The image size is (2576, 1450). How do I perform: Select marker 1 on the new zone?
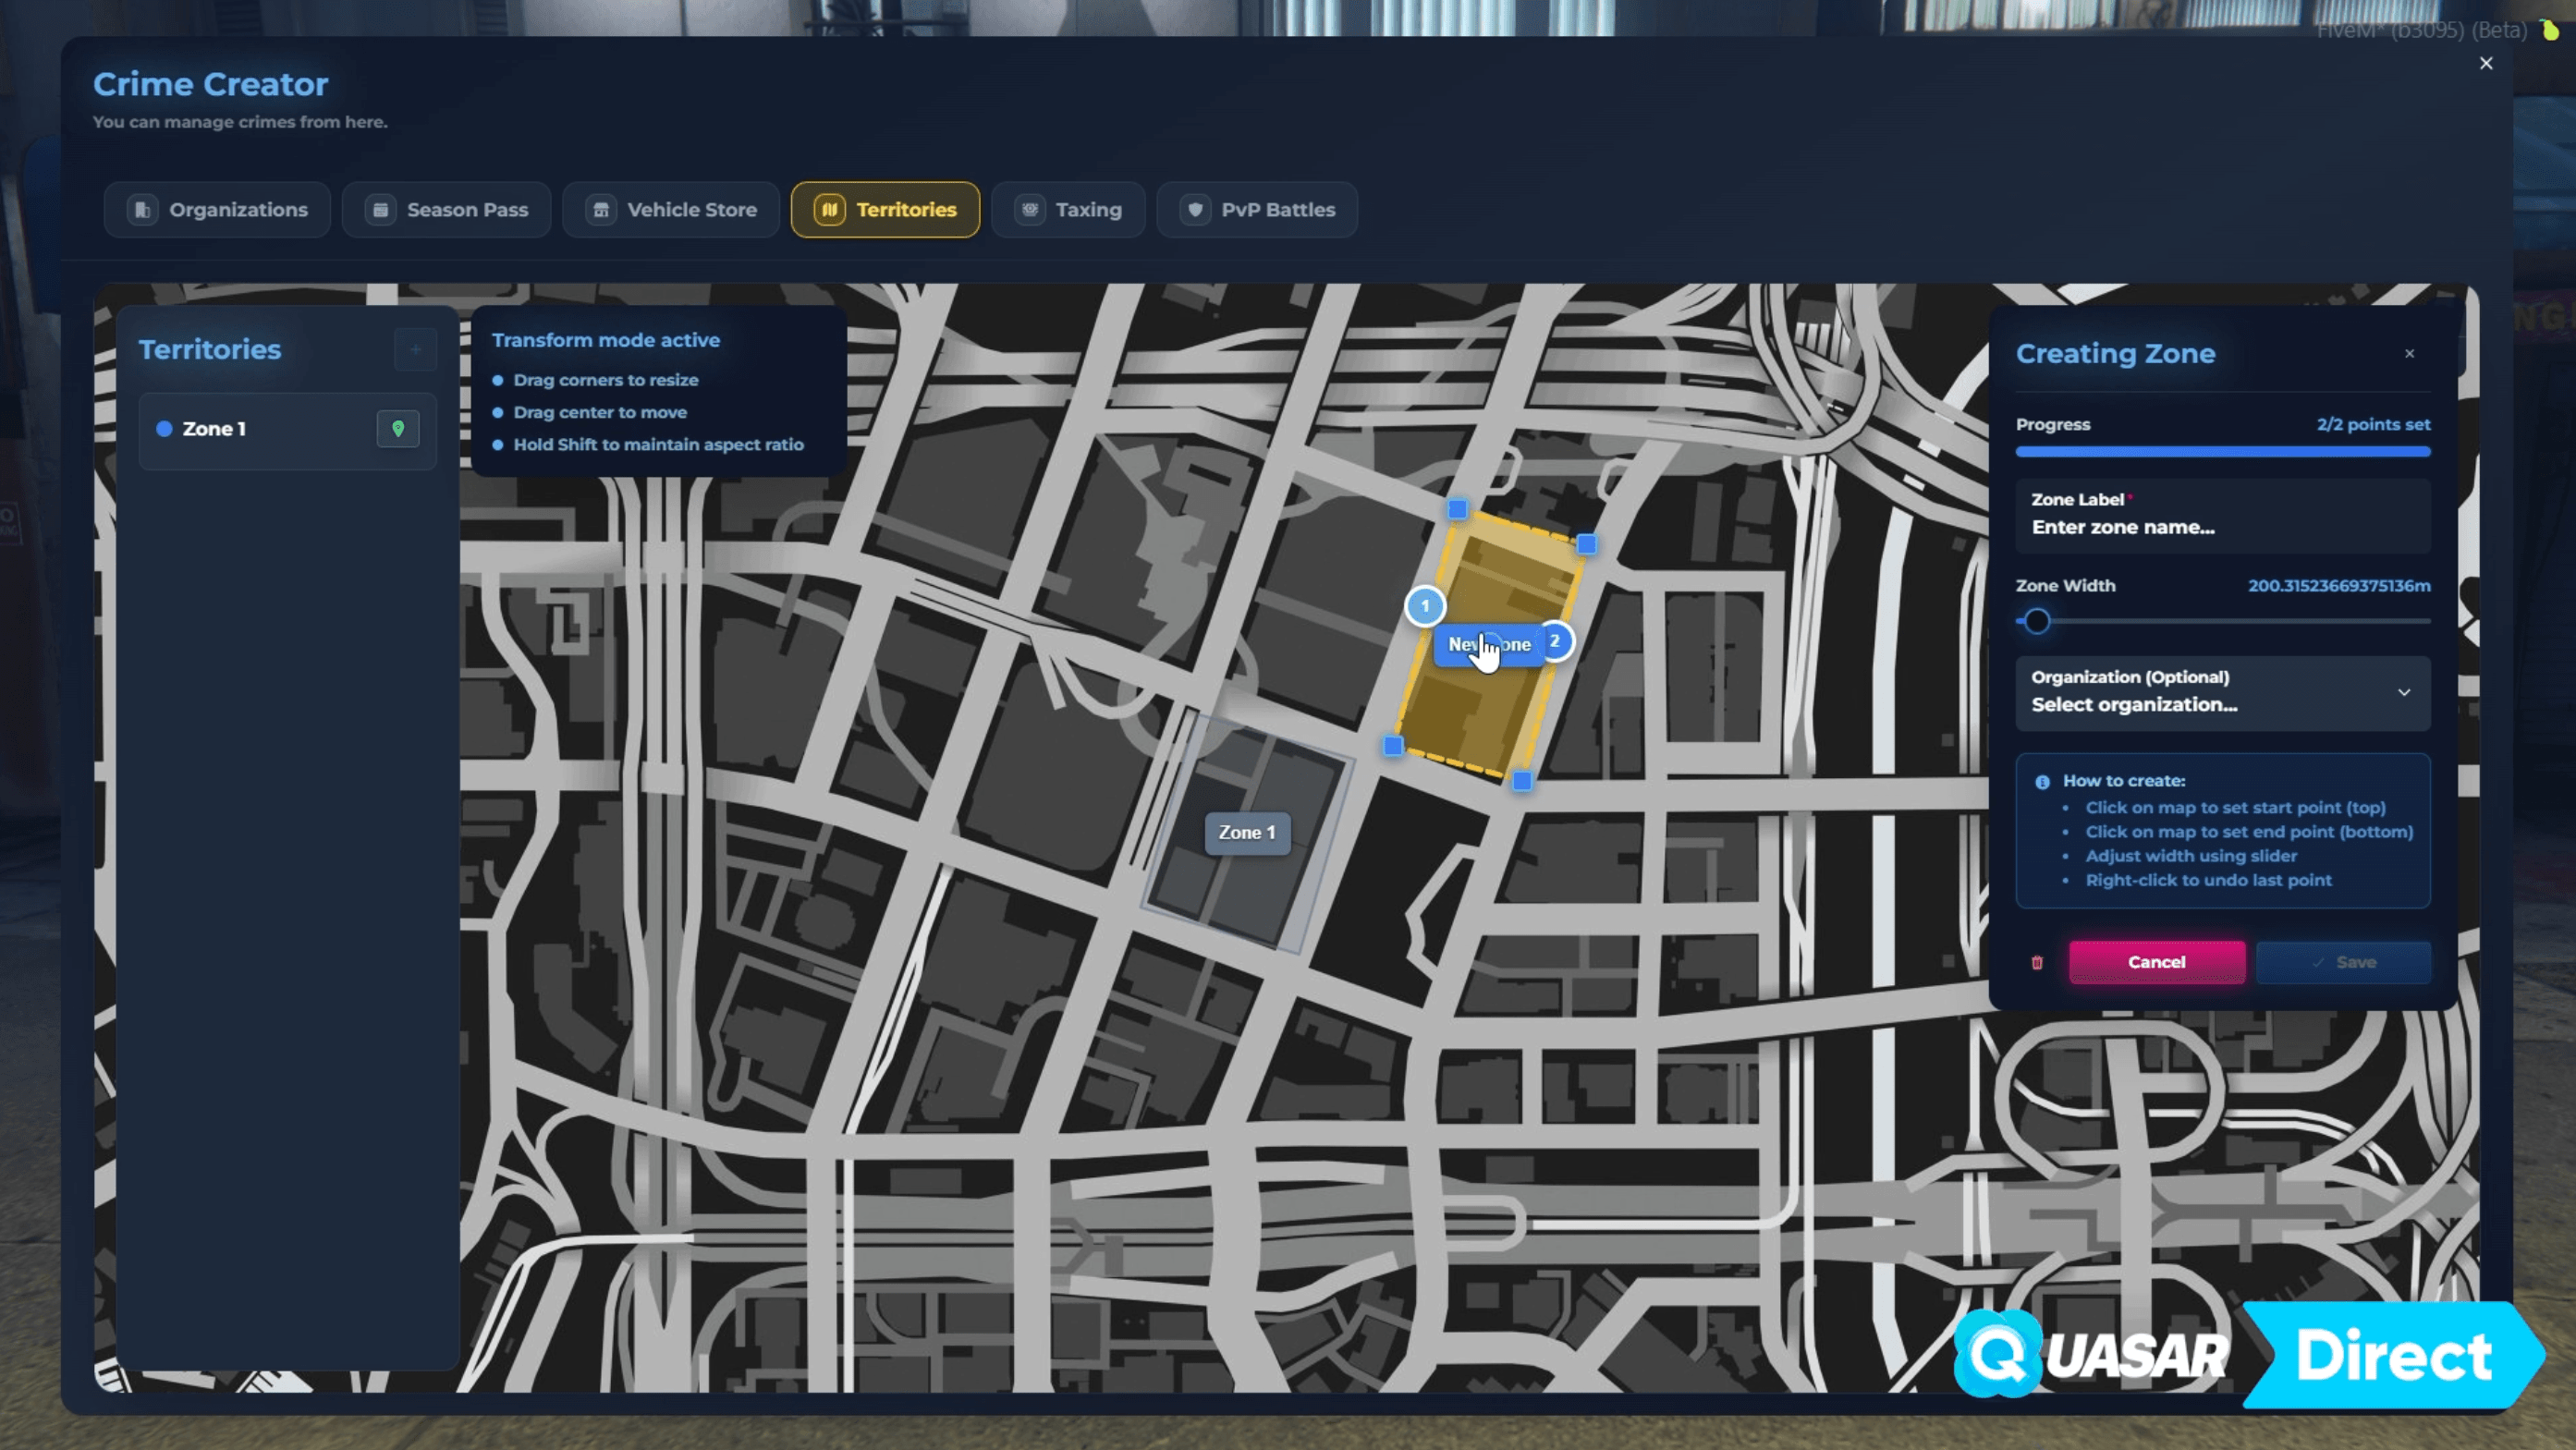tap(1424, 606)
